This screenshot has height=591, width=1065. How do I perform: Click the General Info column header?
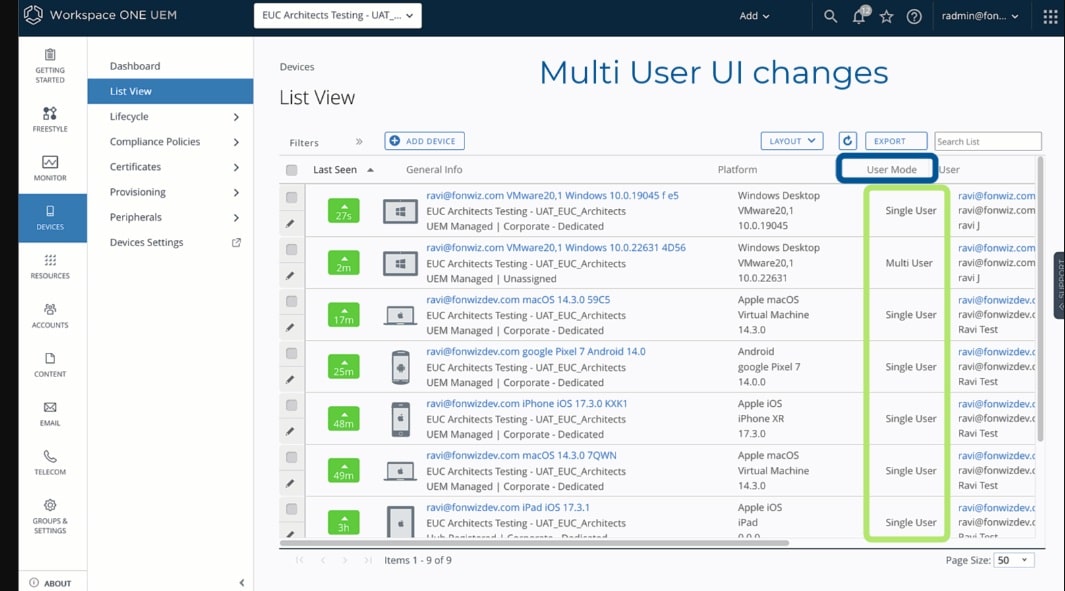tap(434, 169)
